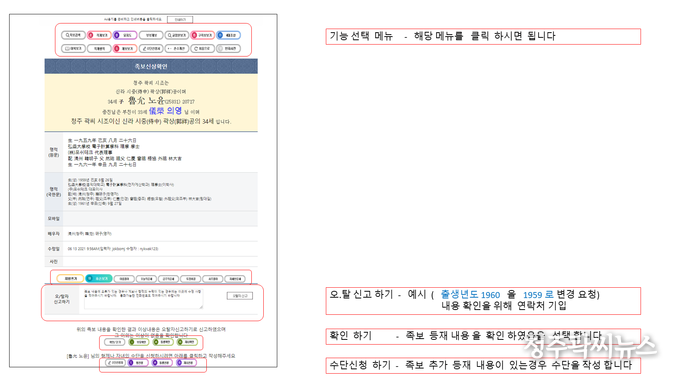
Task: Select the teal highlighted button in relative row
Action: pos(99,278)
